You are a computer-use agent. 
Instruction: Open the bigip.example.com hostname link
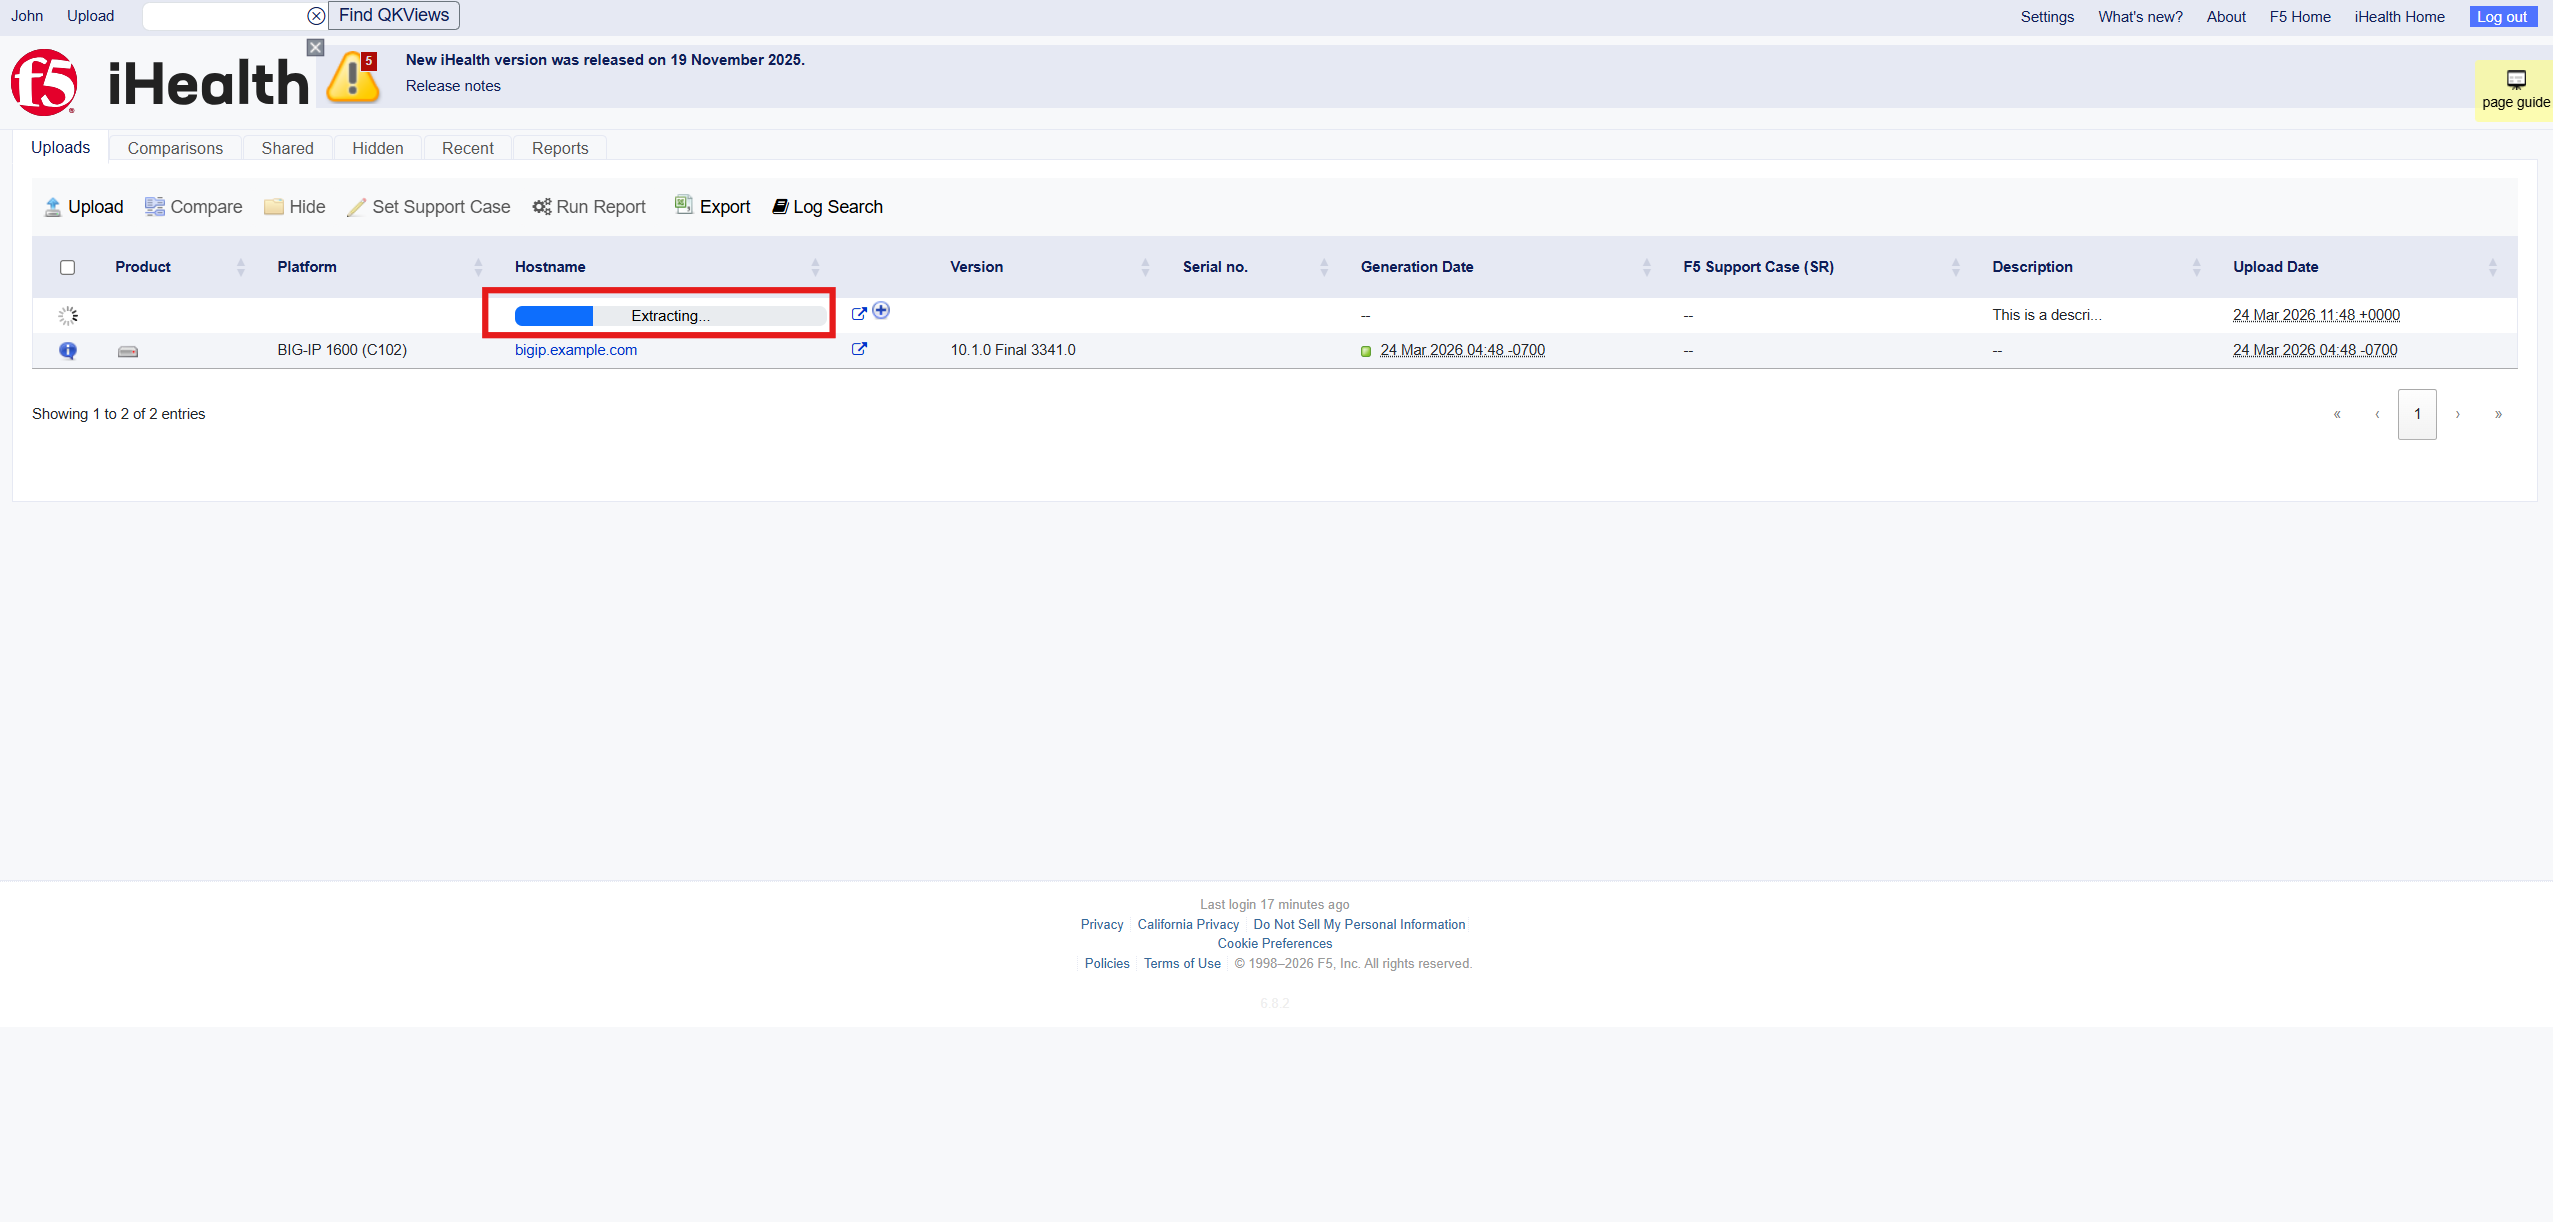[x=576, y=350]
